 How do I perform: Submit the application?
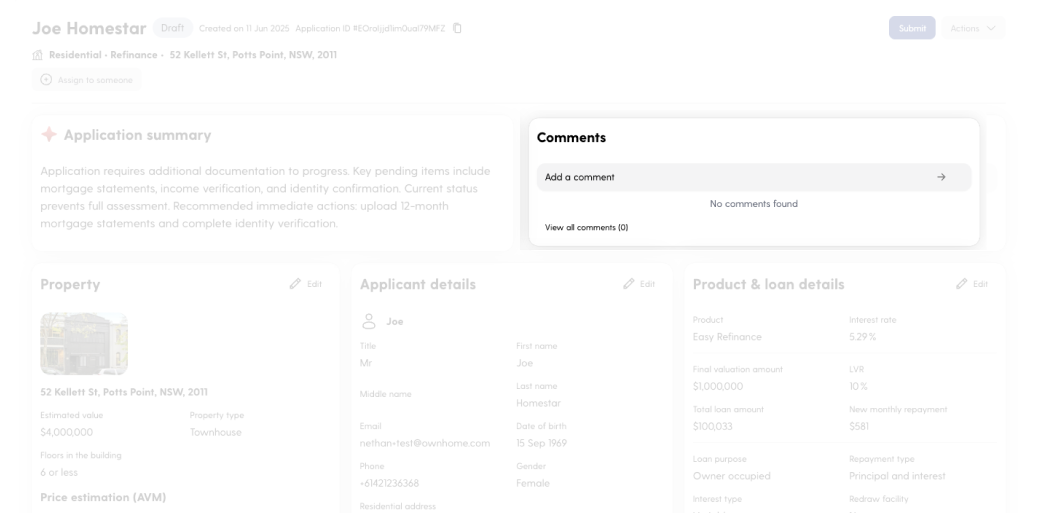click(912, 28)
